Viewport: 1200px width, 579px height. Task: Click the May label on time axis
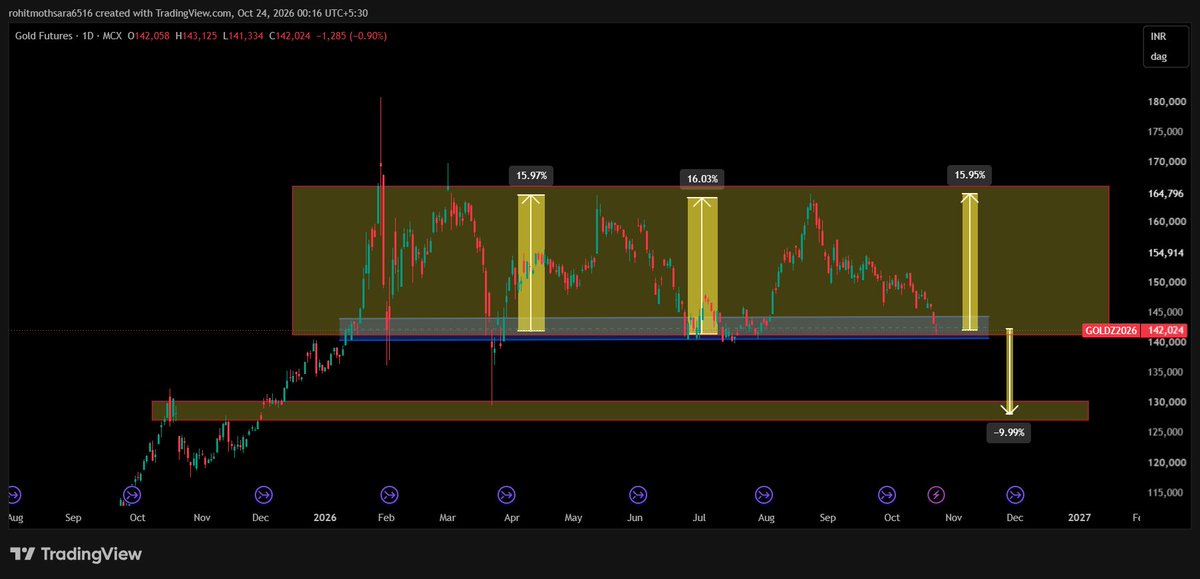pyautogui.click(x=573, y=518)
